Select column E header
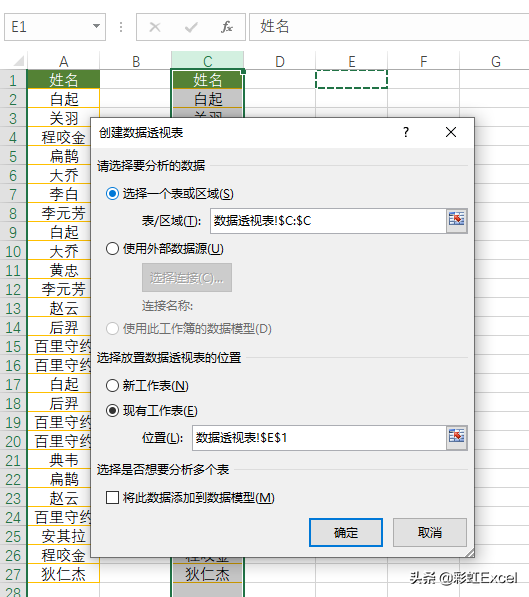The image size is (529, 597). (352, 61)
